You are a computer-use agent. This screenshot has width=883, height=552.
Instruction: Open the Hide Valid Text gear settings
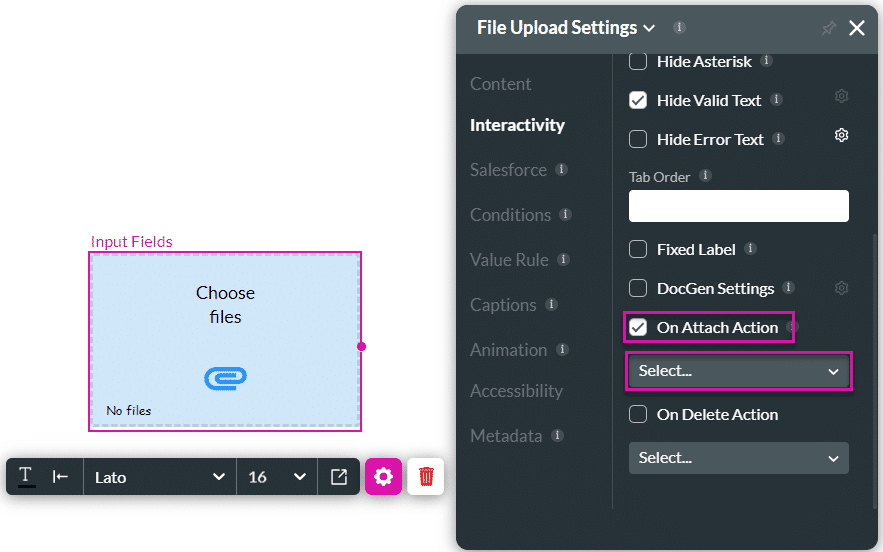(x=841, y=96)
